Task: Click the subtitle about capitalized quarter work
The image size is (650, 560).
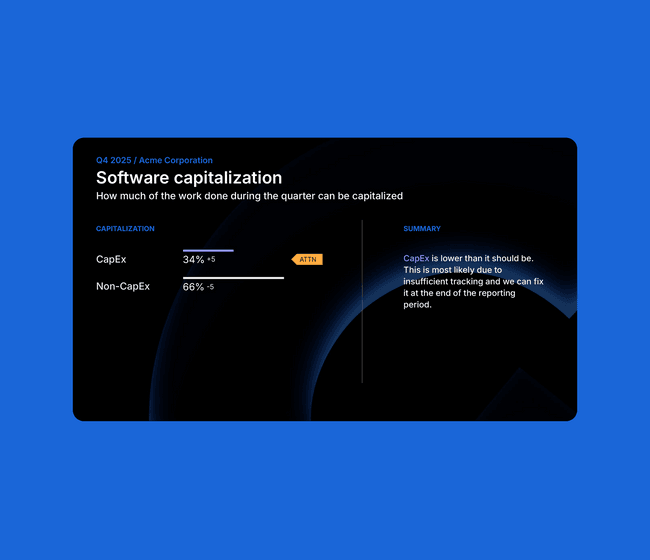Action: 249,196
